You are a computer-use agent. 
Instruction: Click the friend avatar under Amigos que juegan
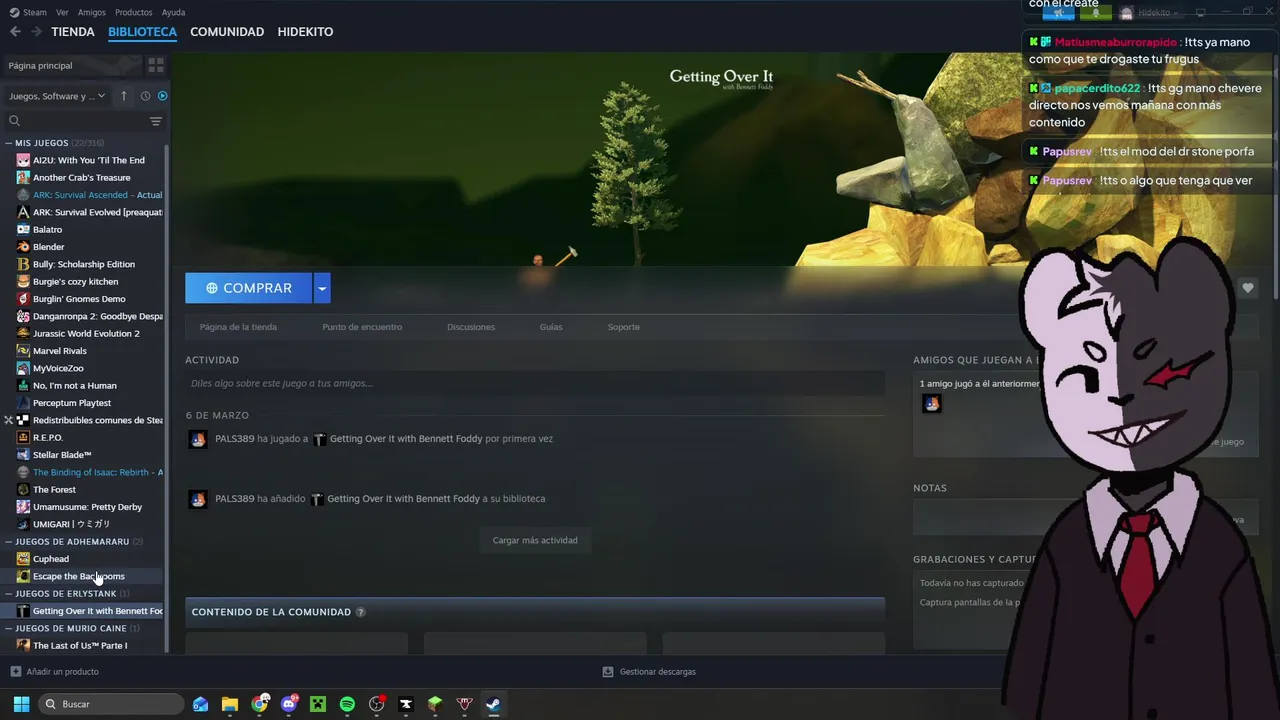[932, 404]
